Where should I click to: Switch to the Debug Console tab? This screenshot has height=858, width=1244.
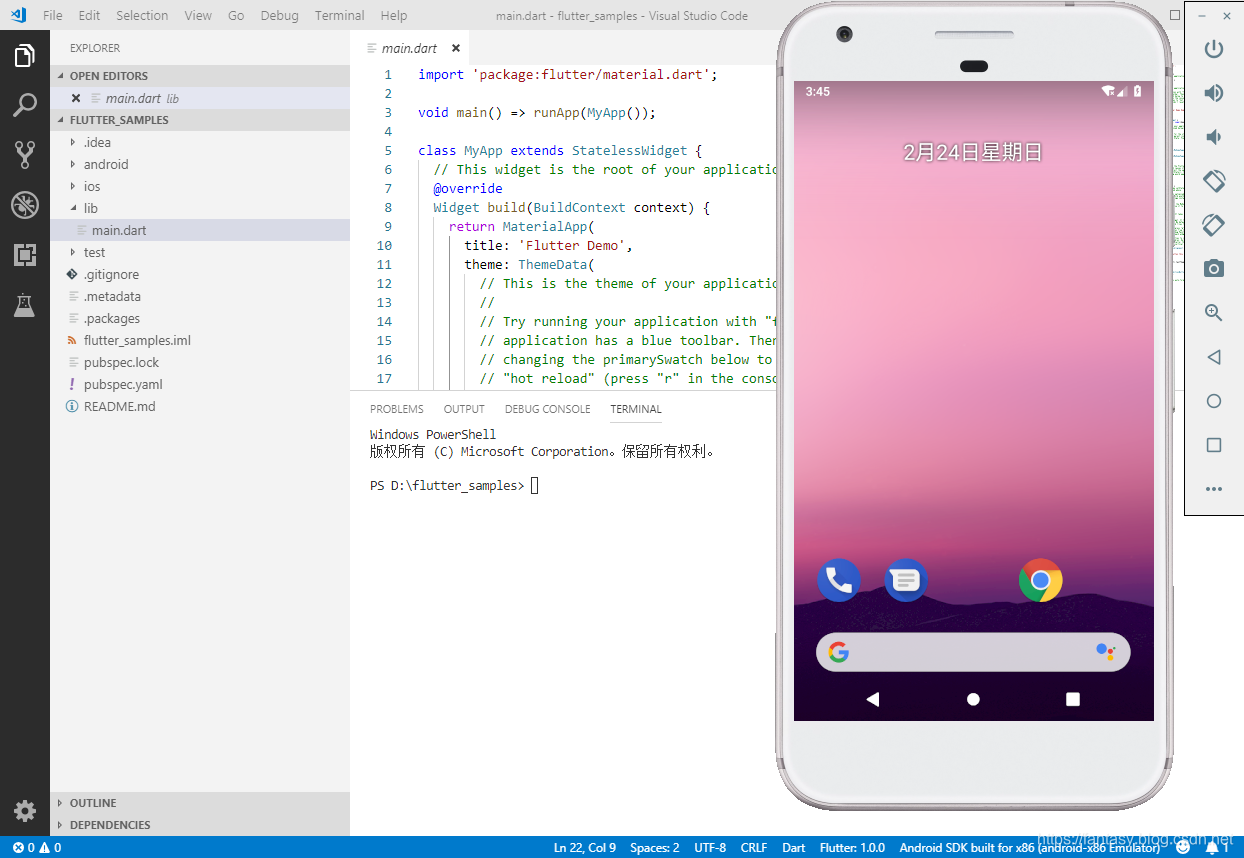pyautogui.click(x=548, y=409)
